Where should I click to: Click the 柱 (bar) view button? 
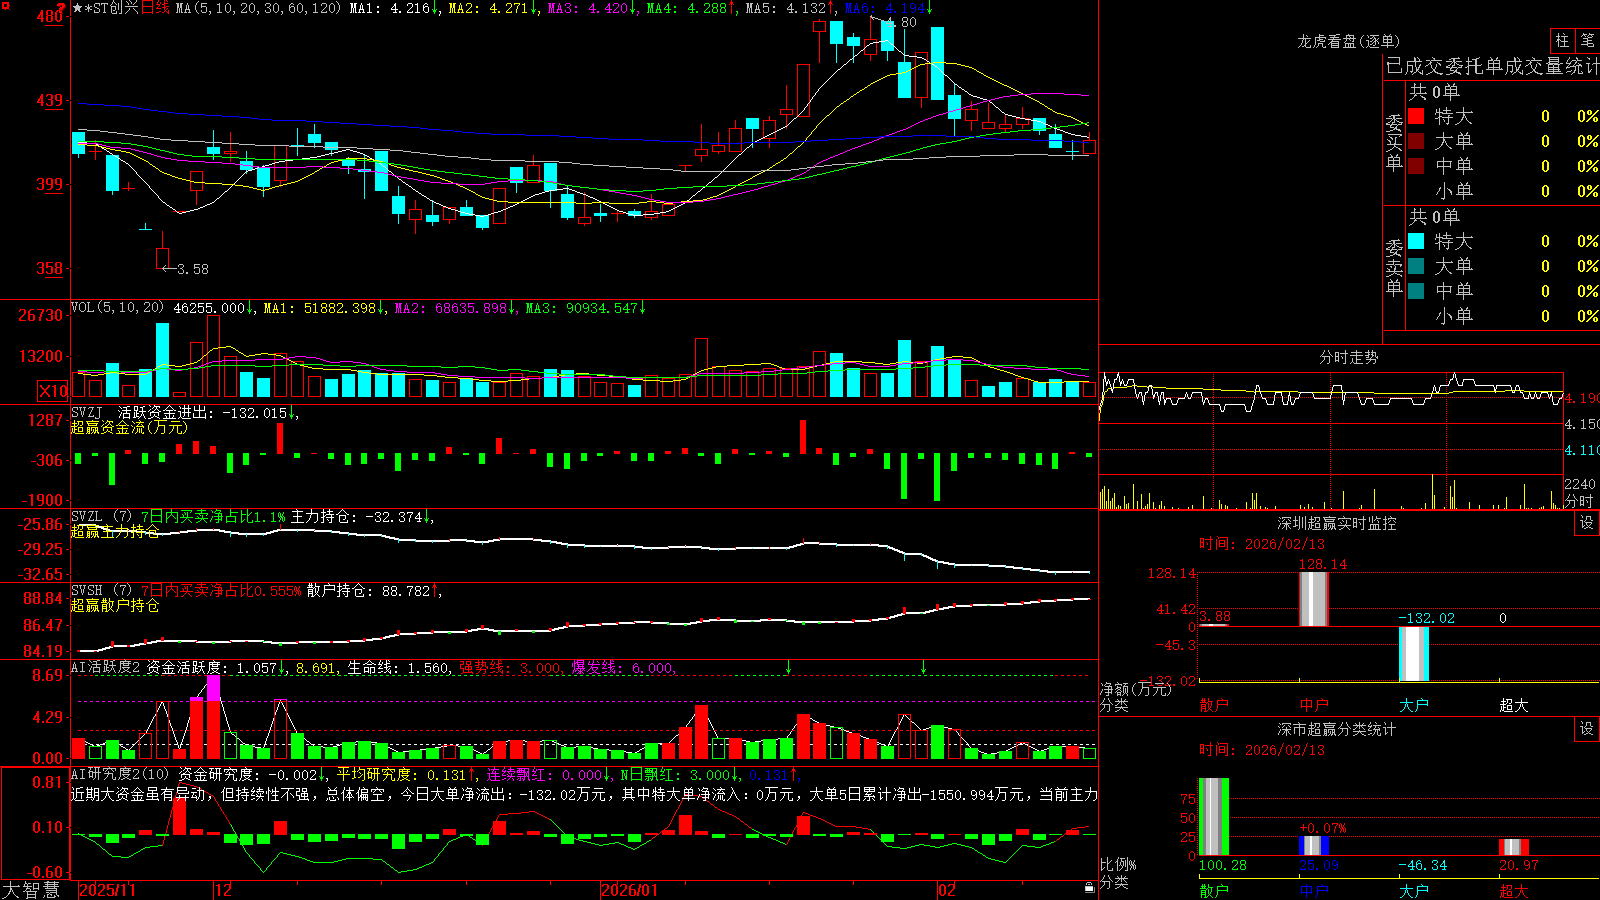tap(1562, 40)
